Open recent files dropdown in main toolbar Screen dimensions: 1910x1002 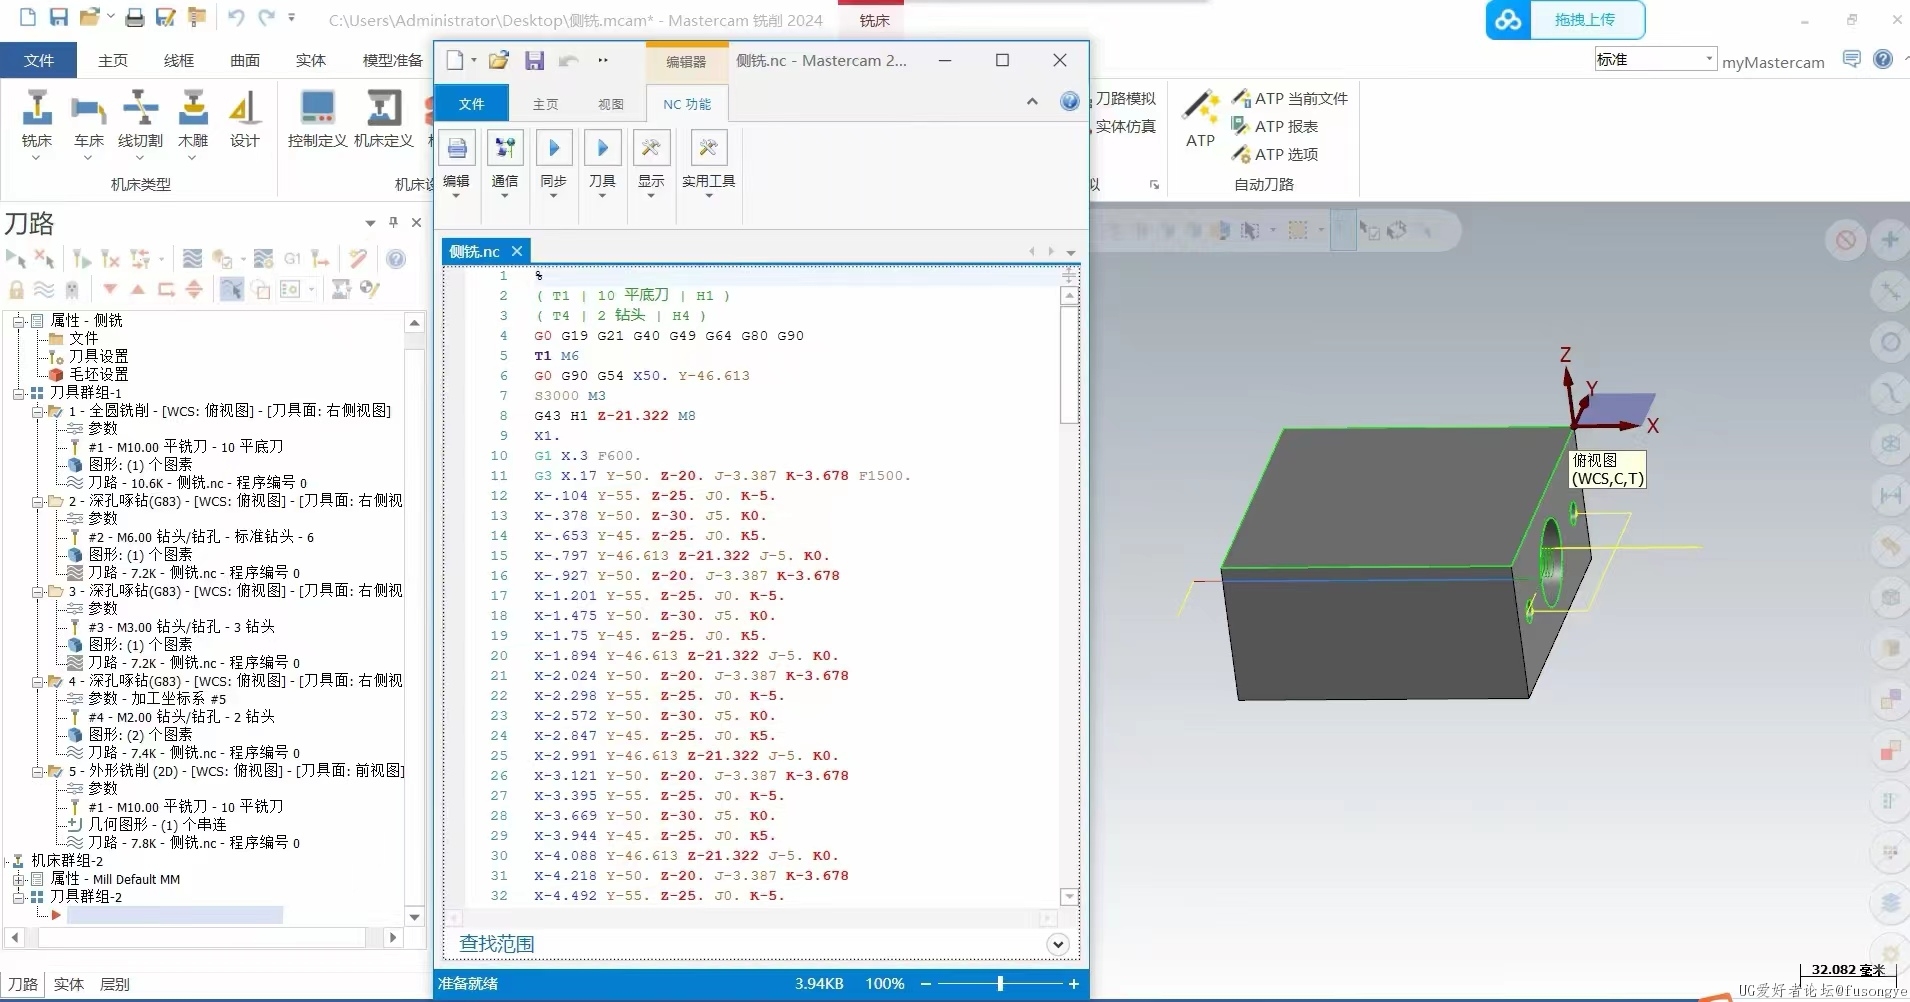(x=111, y=17)
